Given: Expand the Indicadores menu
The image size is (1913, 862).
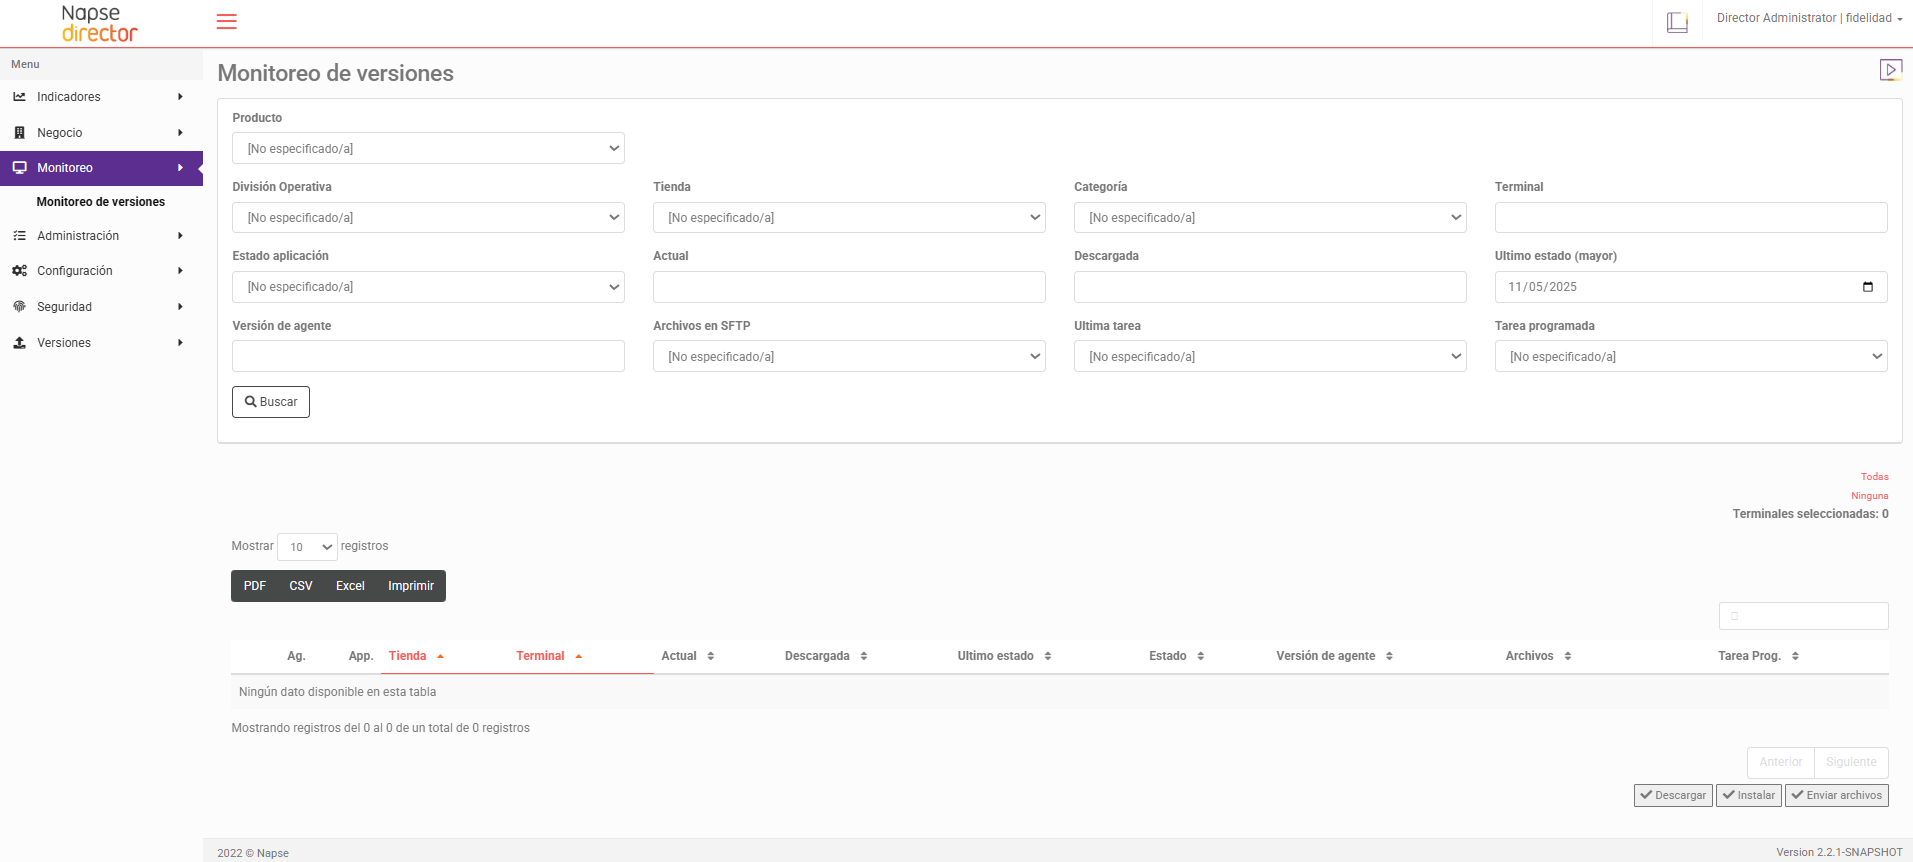Looking at the screenshot, I should point(101,97).
